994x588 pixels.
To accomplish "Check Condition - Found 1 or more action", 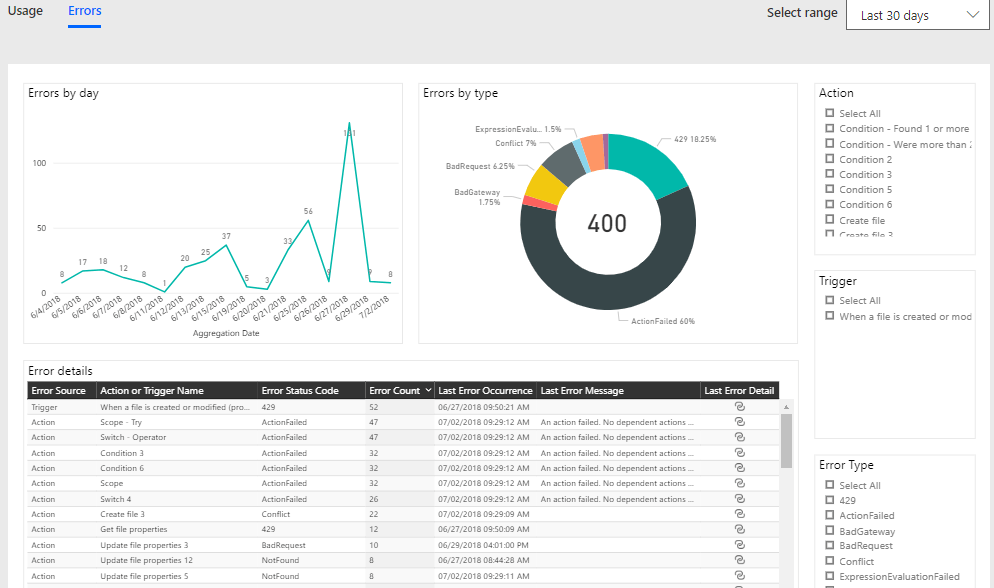I will [x=829, y=128].
